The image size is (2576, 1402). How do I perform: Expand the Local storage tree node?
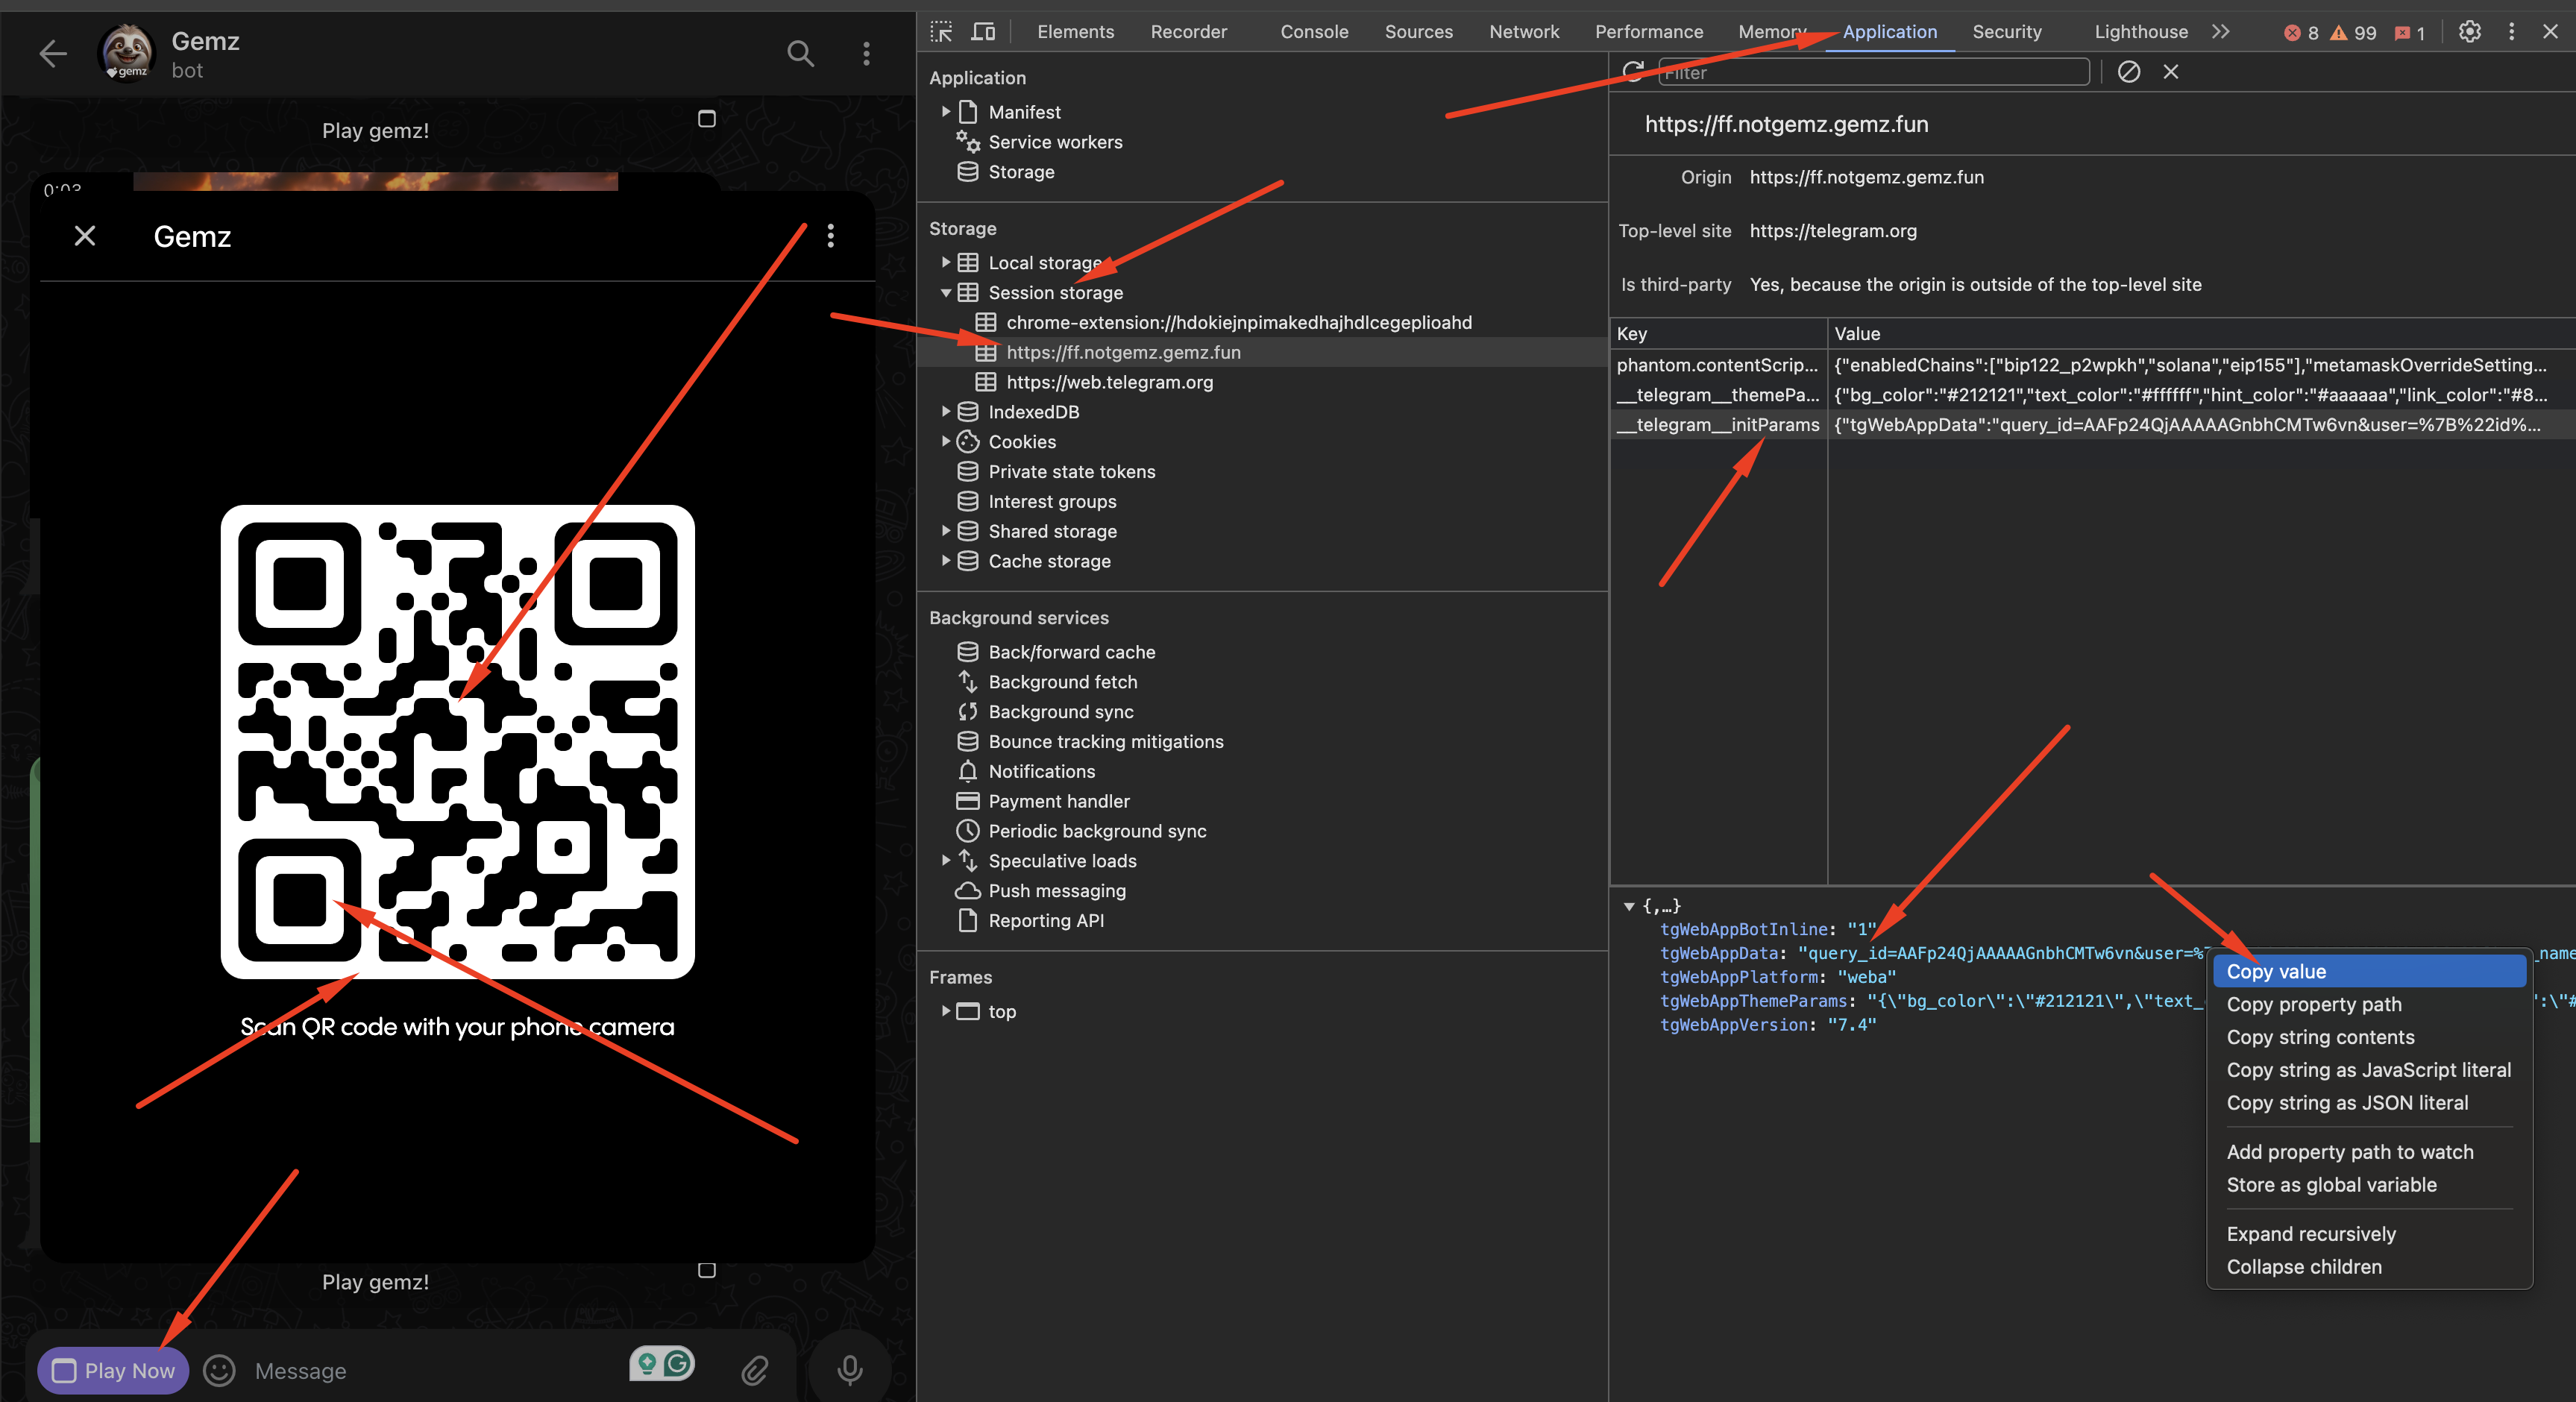coord(945,263)
